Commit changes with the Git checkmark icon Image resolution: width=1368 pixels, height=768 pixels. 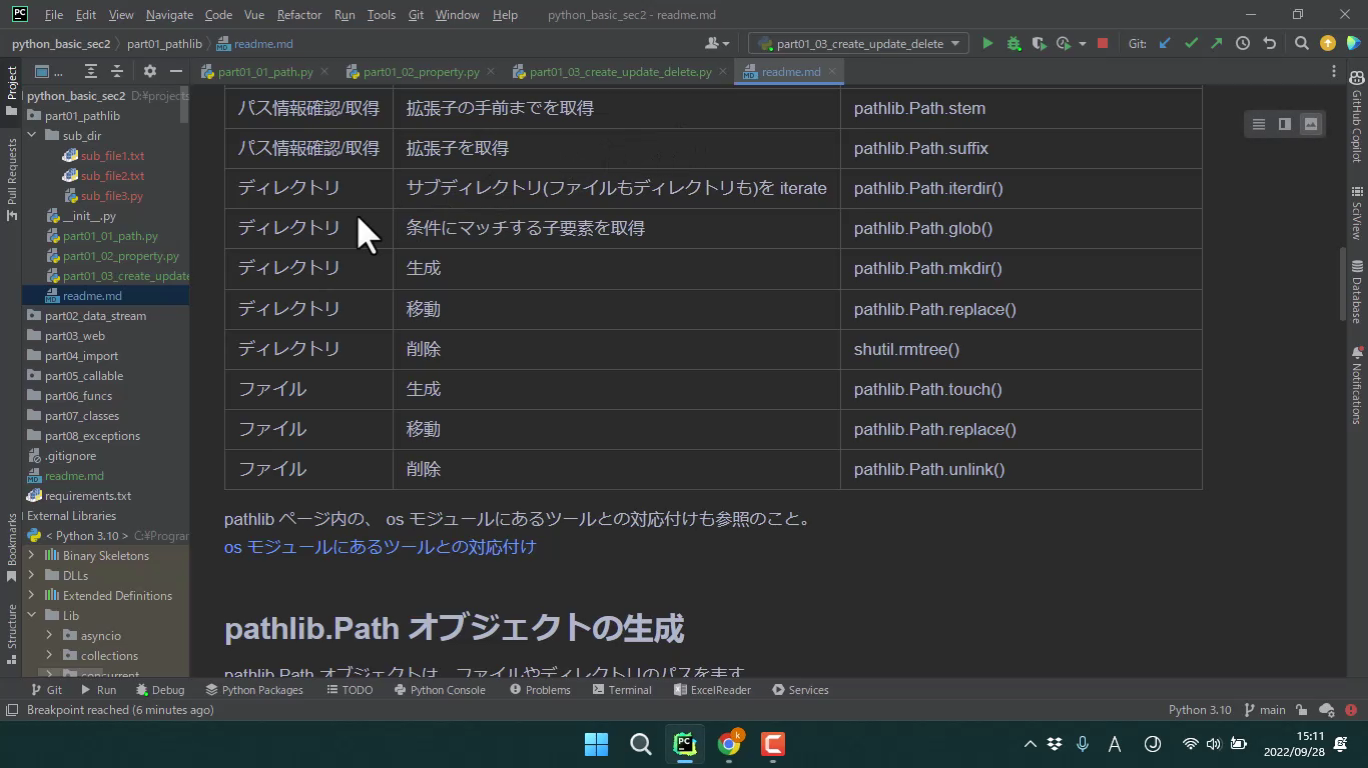tap(1190, 44)
